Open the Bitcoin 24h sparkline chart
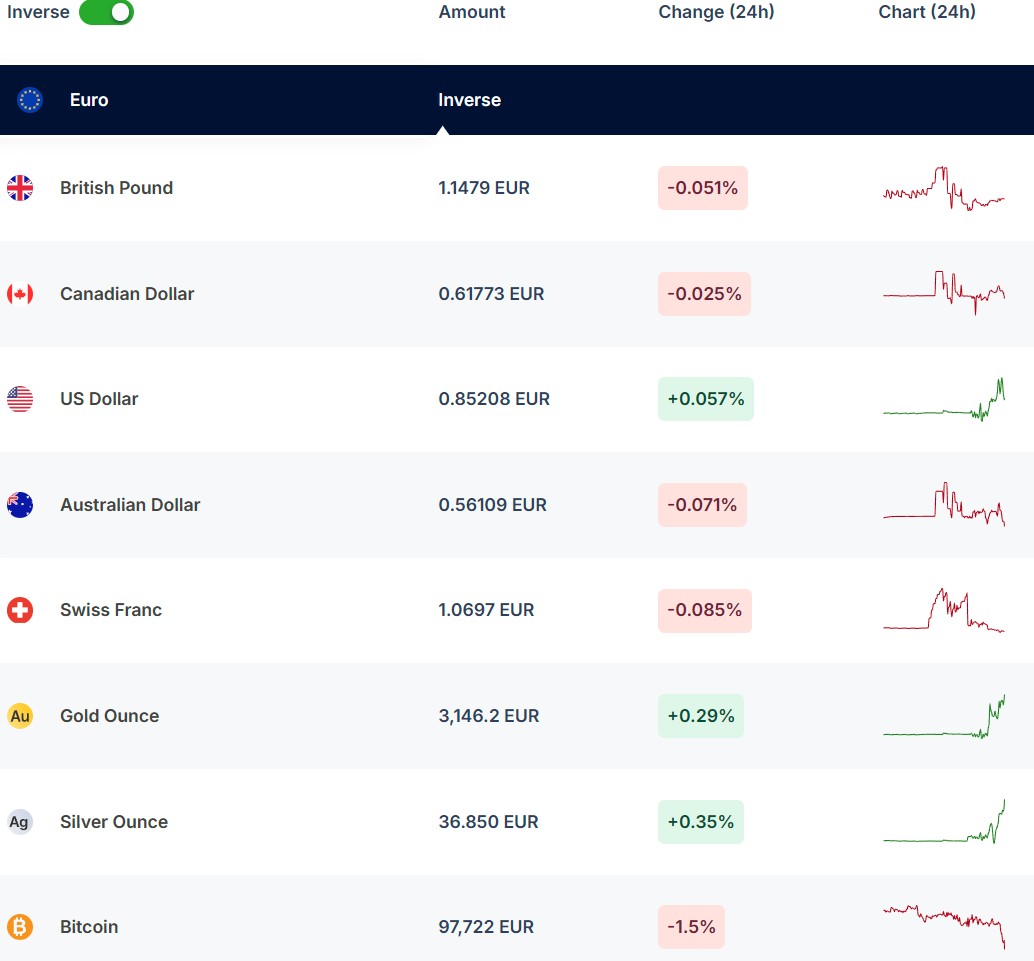 944,925
